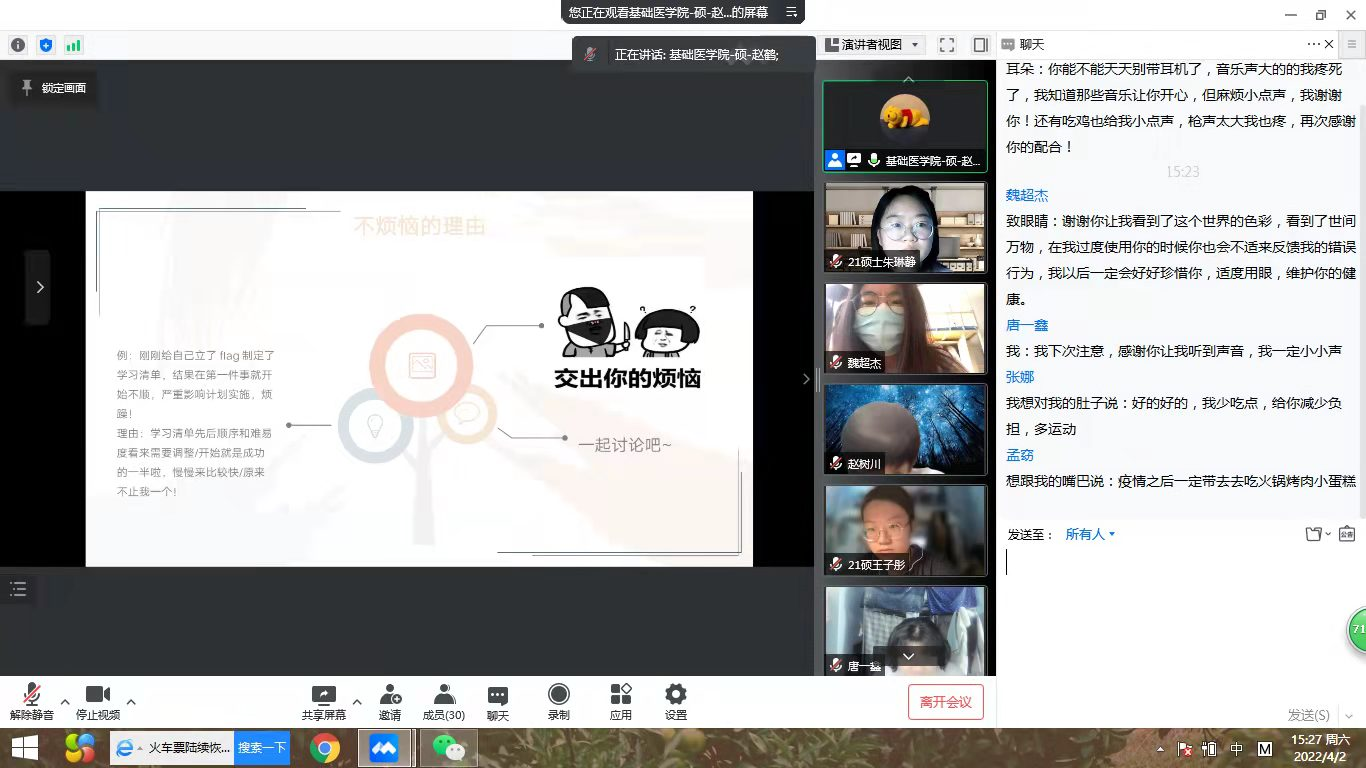This screenshot has height=768, width=1366.
Task: Open the Settings gear in the toolbar
Action: pyautogui.click(x=676, y=702)
